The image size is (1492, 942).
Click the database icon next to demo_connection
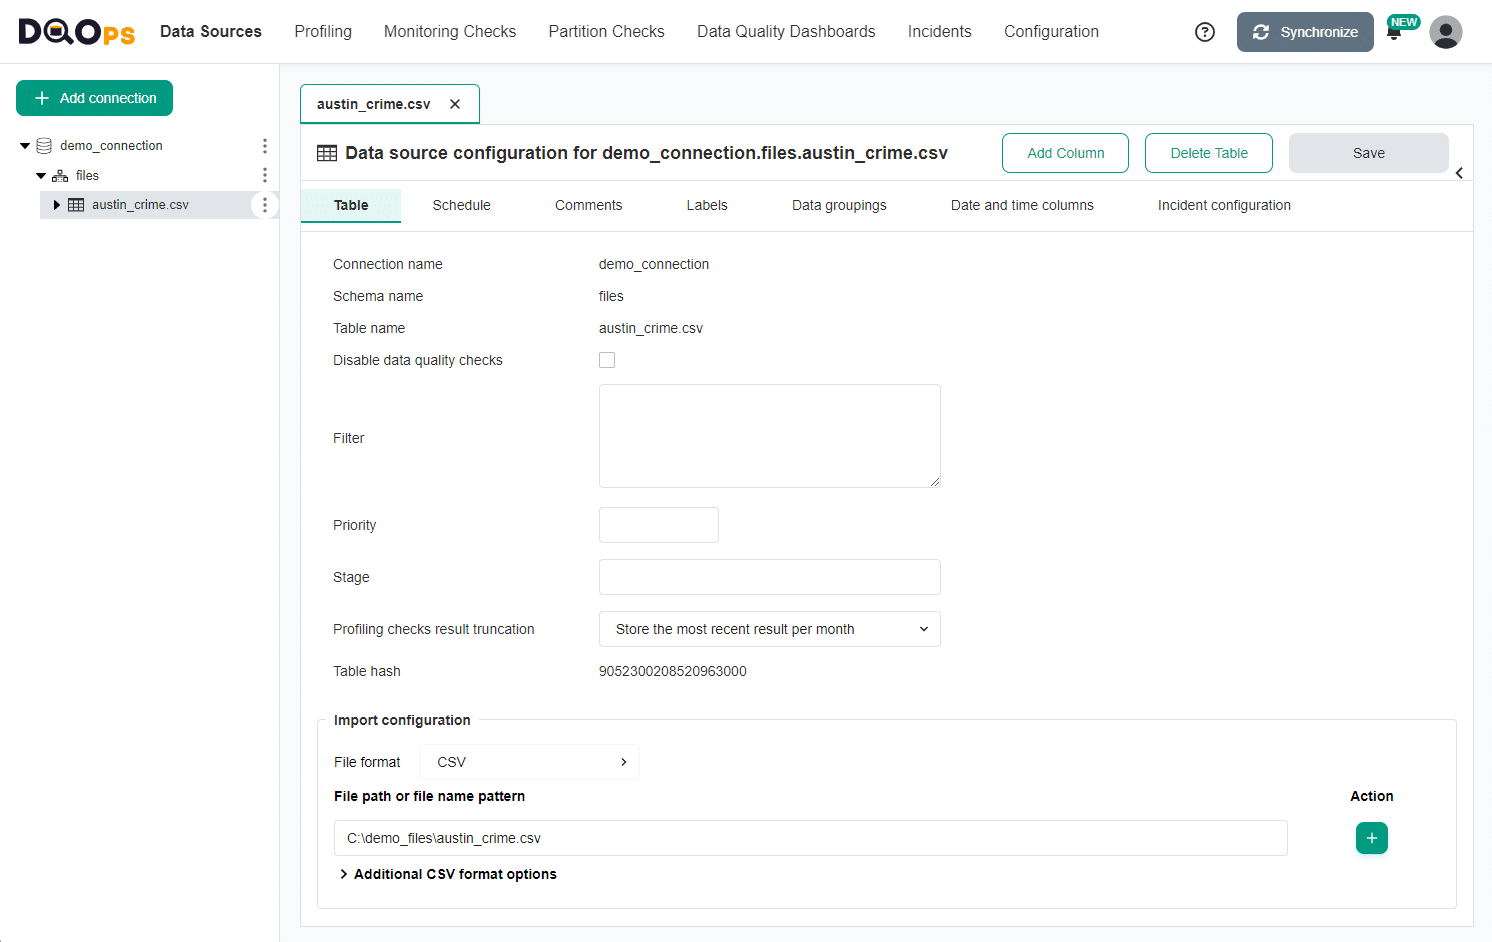[x=43, y=145]
